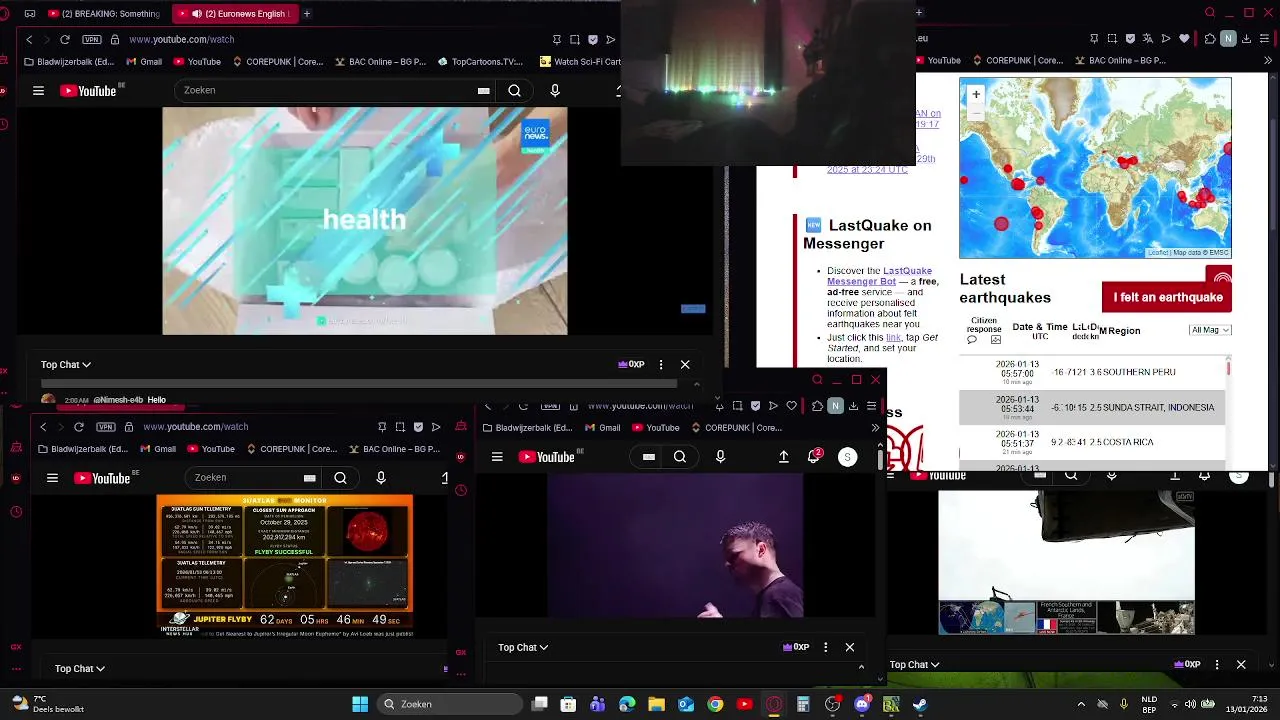The image size is (1280, 720).
Task: Expand Top Chat dropdown in Euronews window
Action: point(66,365)
